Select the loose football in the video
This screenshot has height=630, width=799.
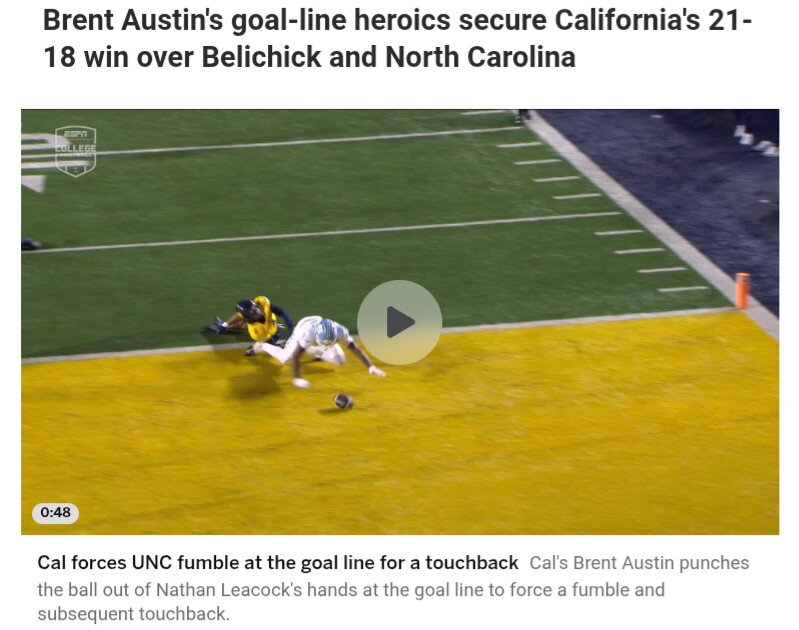pos(343,401)
